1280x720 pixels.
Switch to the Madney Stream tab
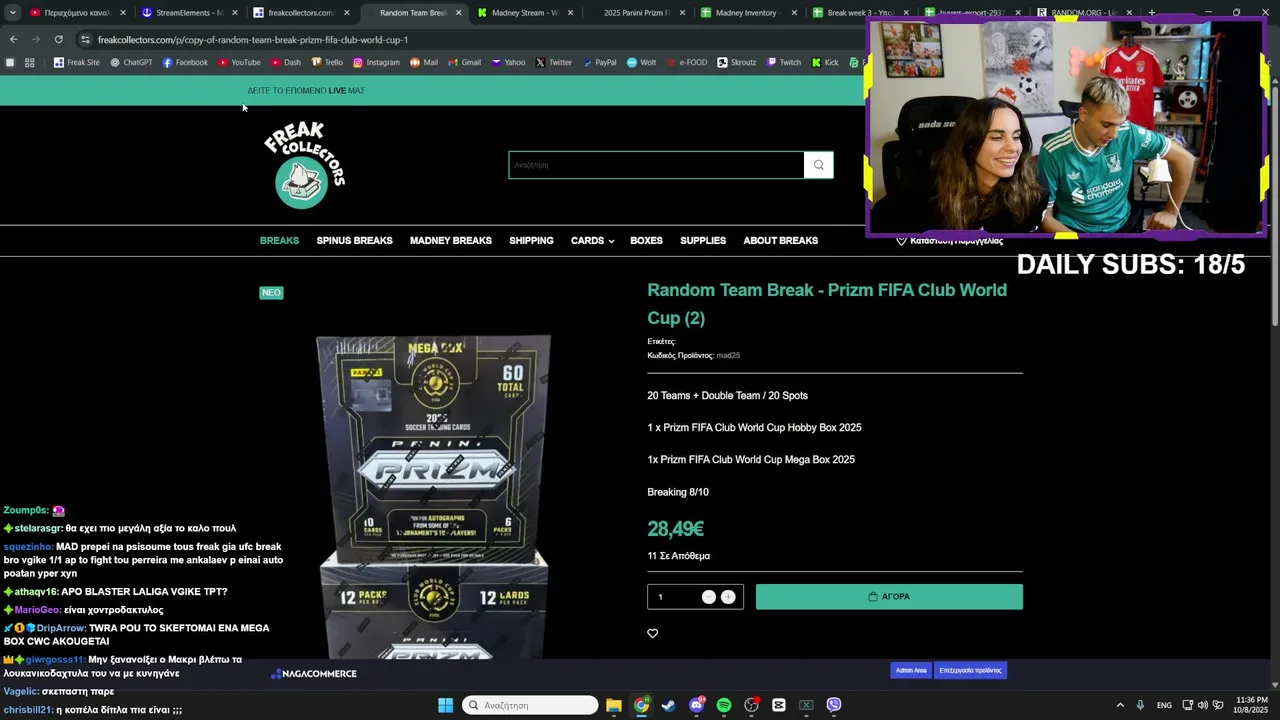click(x=523, y=13)
